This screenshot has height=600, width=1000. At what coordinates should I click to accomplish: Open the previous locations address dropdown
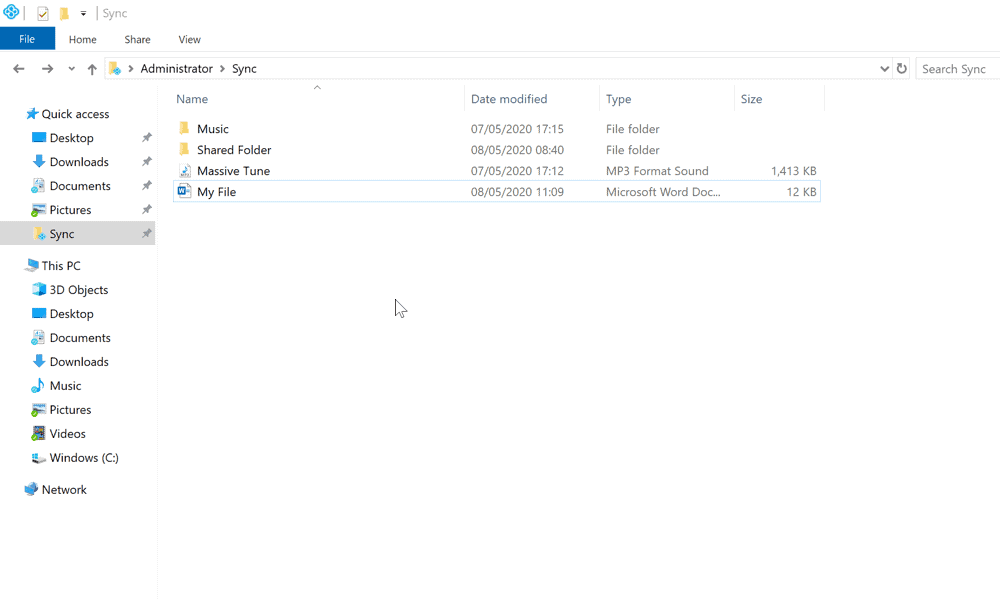[x=884, y=69]
